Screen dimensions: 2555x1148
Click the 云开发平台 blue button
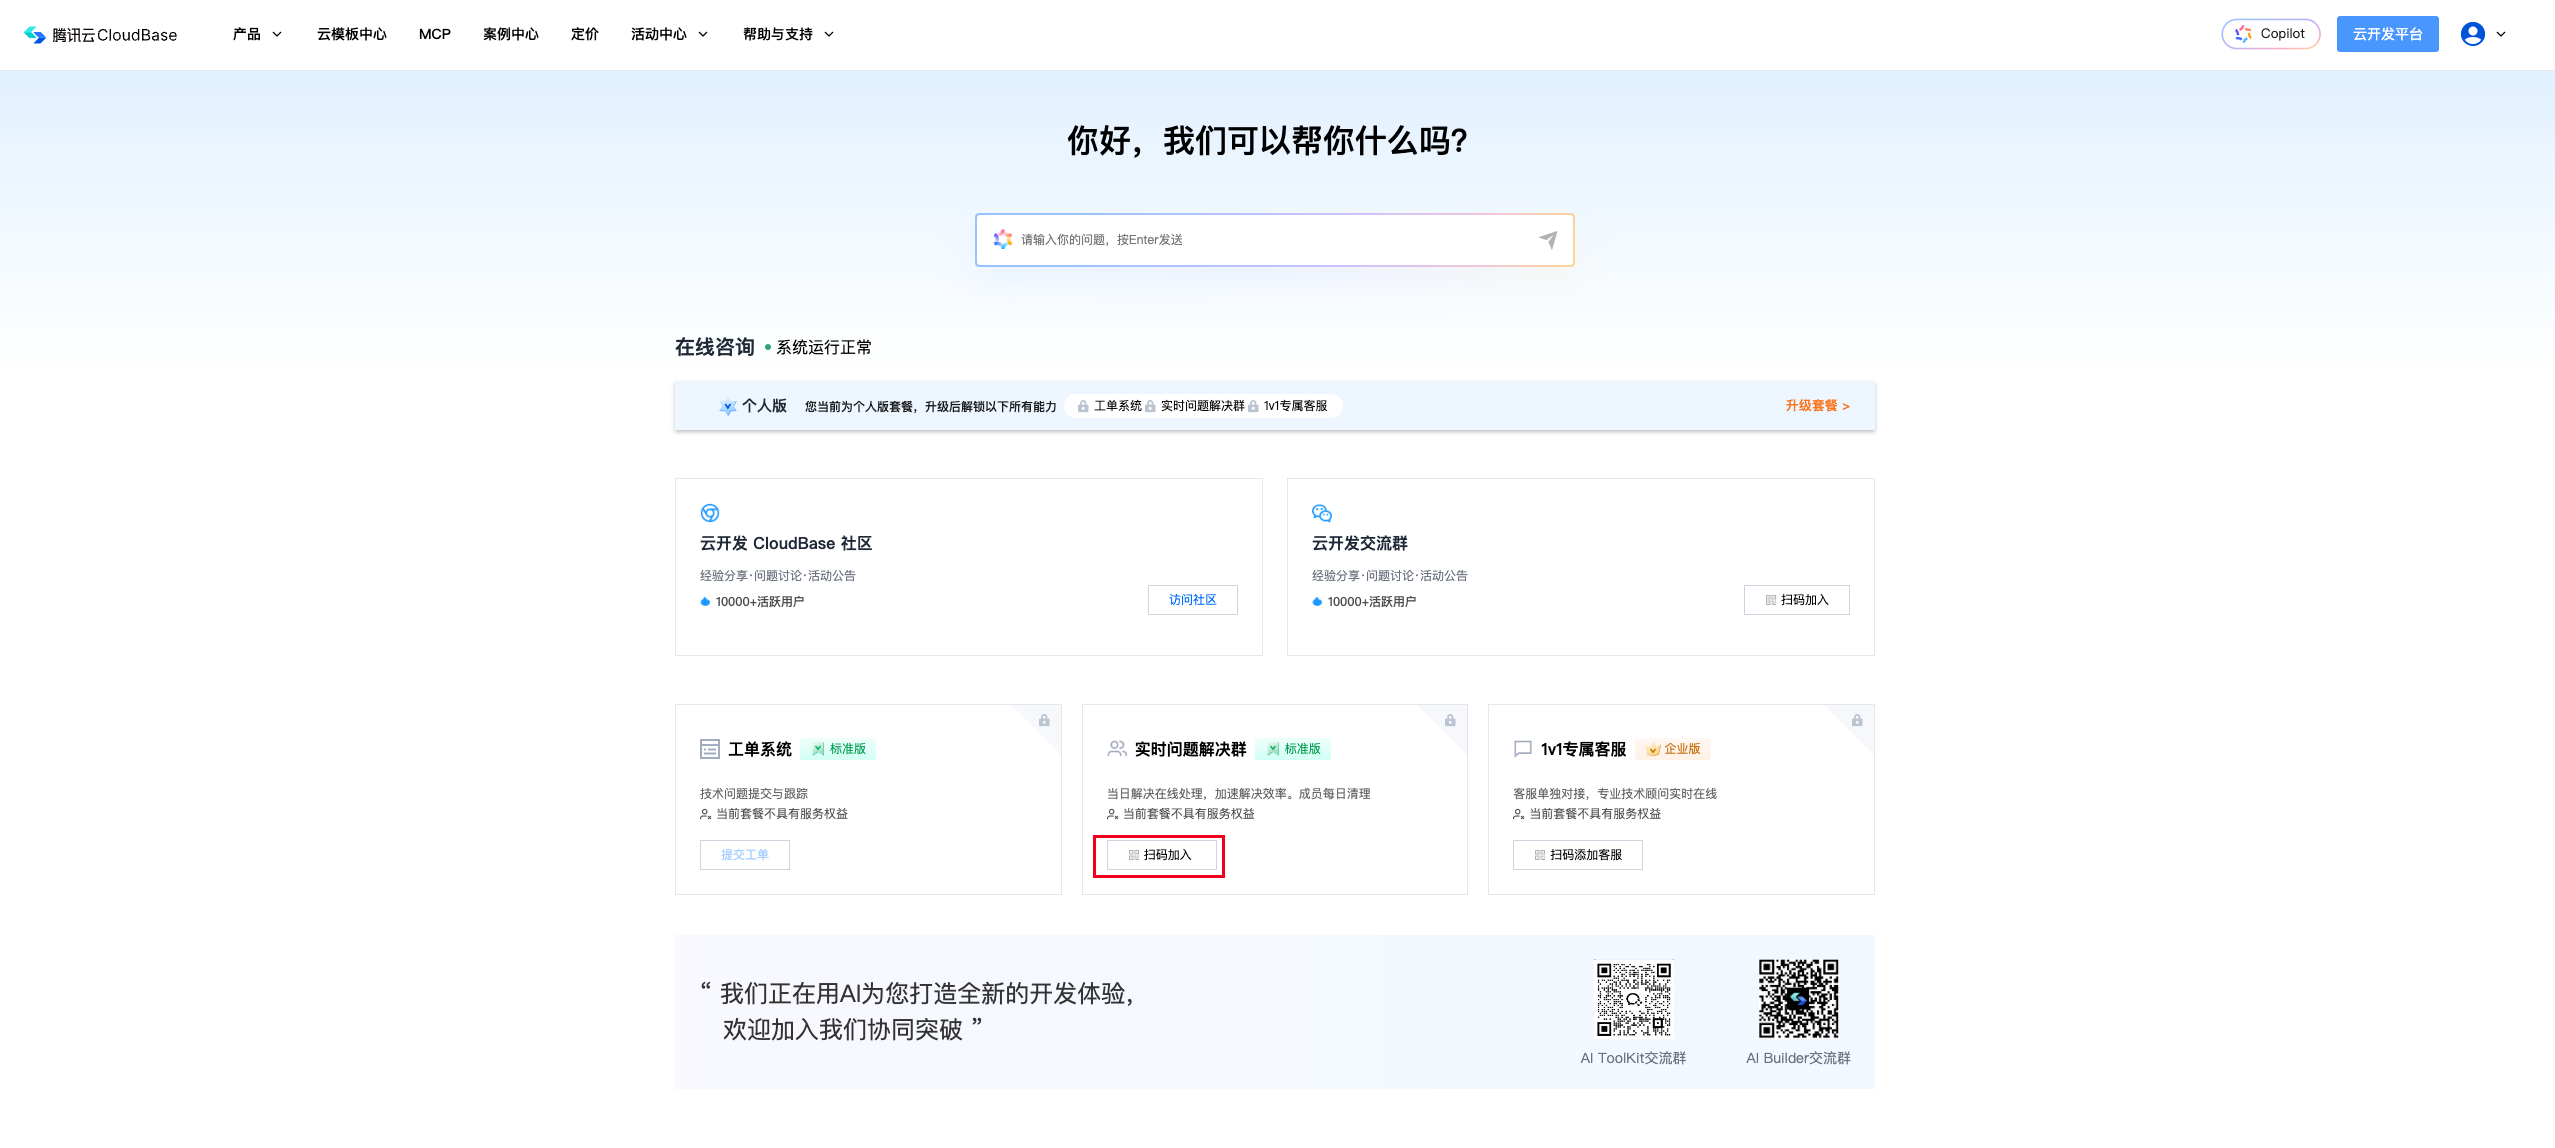point(2387,34)
